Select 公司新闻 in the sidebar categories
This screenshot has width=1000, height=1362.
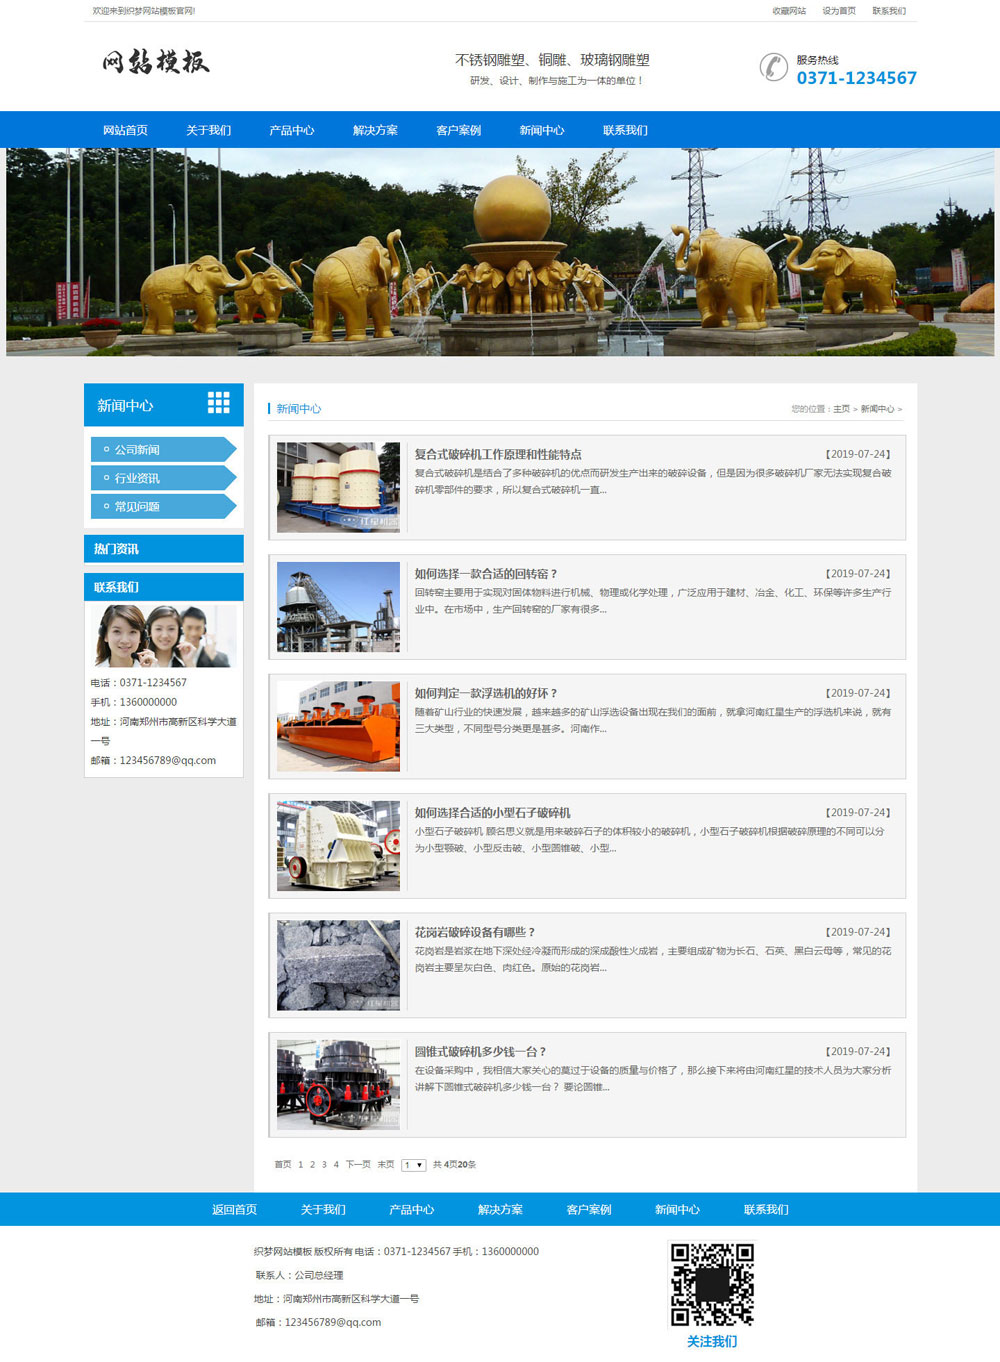click(x=137, y=450)
